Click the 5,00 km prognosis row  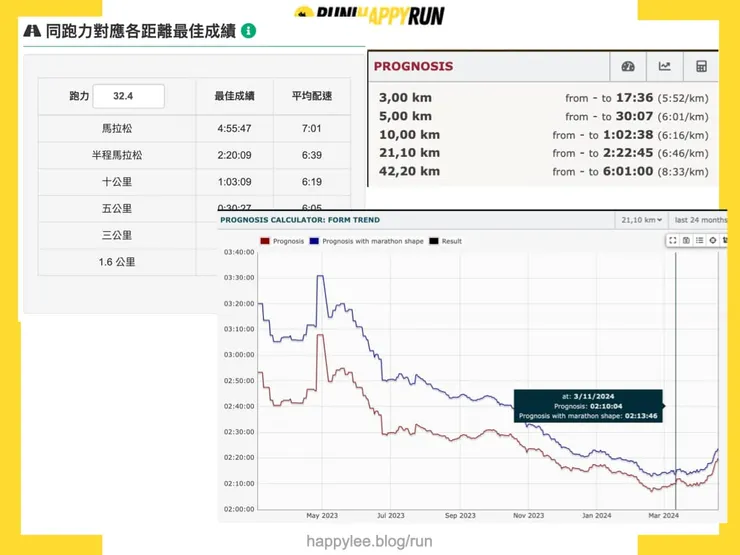pyautogui.click(x=544, y=116)
